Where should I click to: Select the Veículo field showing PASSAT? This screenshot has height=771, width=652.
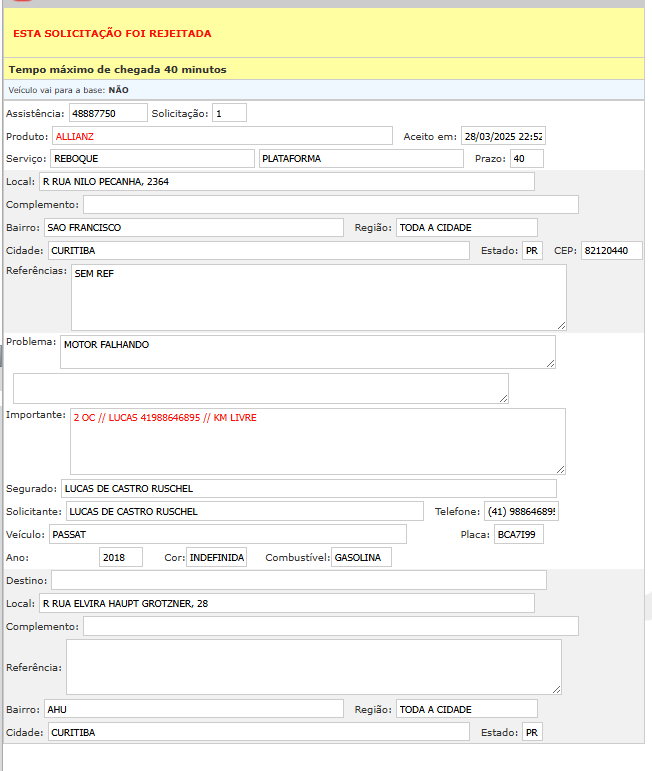pyautogui.click(x=227, y=534)
